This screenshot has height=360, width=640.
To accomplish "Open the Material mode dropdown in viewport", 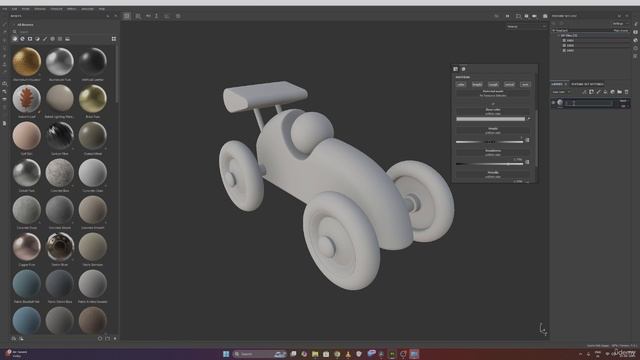I will click(526, 27).
